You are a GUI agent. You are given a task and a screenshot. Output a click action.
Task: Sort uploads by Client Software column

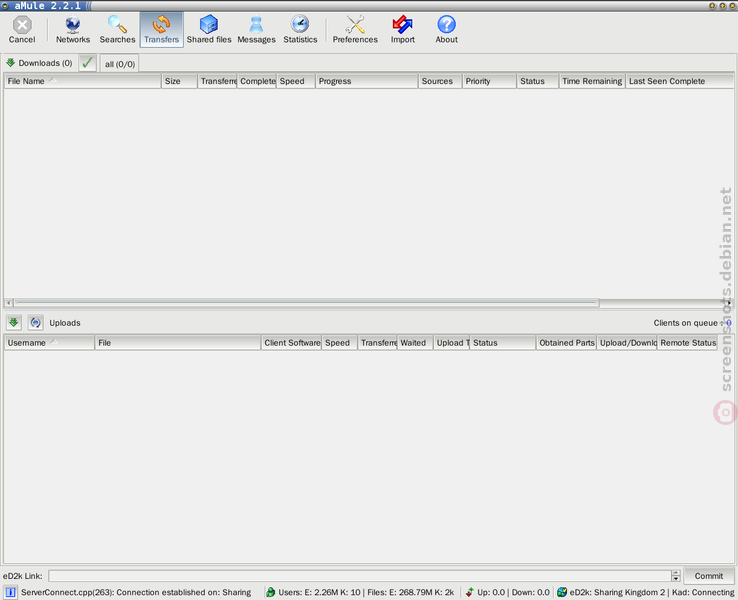pos(291,343)
